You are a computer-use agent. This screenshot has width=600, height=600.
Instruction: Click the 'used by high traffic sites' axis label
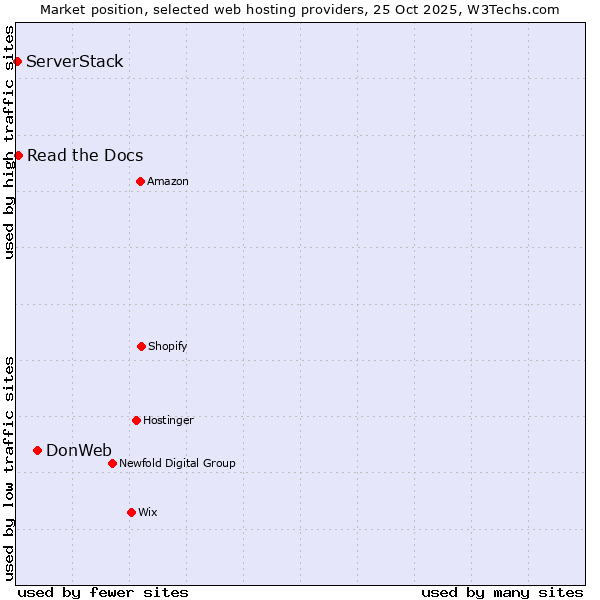click(x=9, y=142)
